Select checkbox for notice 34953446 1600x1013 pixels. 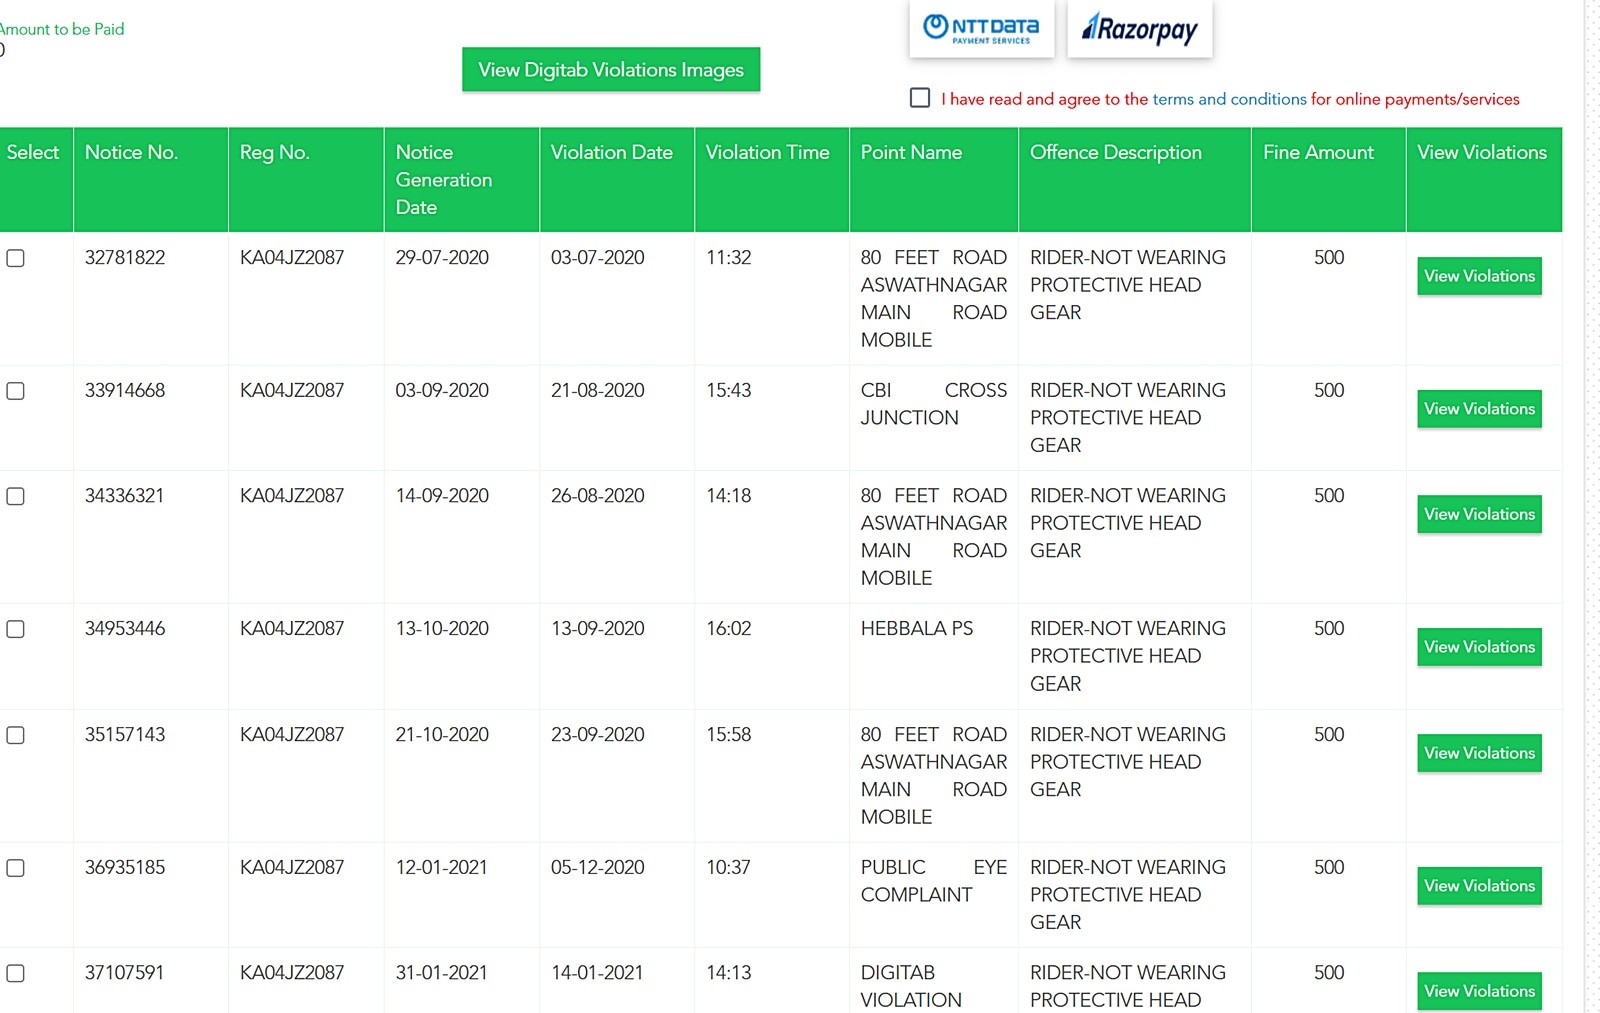click(x=16, y=629)
